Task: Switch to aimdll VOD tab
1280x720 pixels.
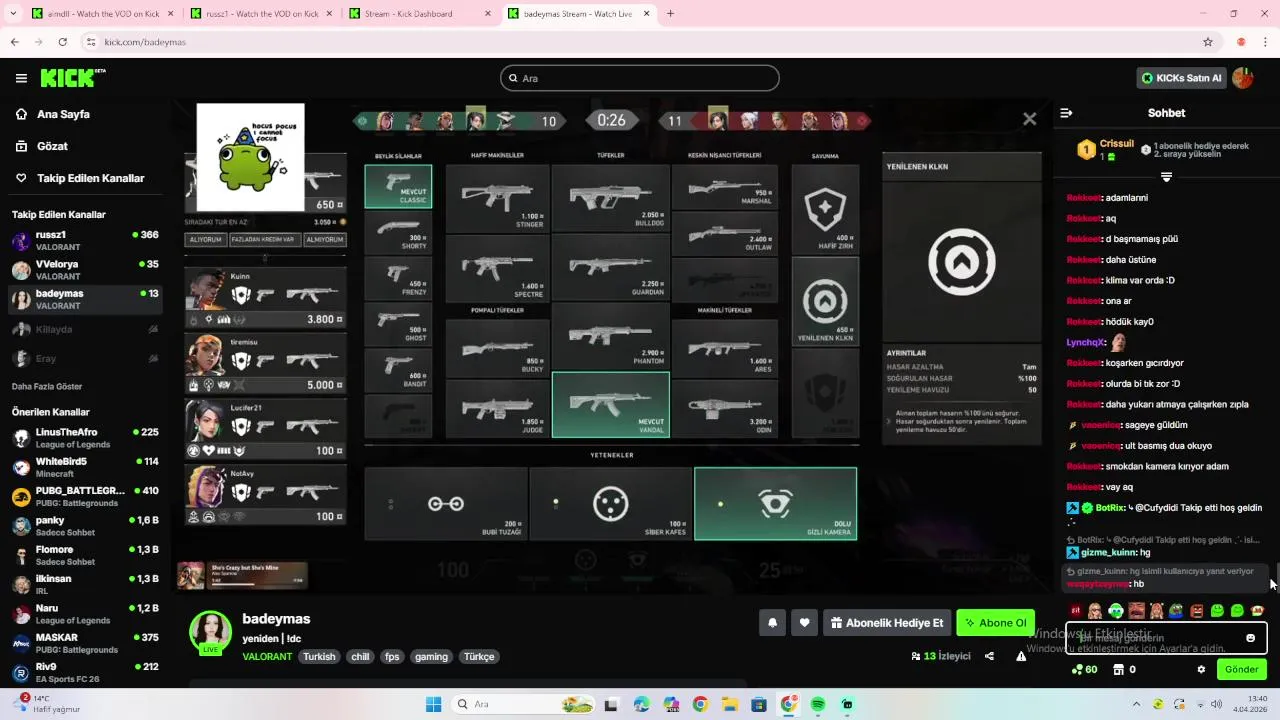Action: click(100, 14)
